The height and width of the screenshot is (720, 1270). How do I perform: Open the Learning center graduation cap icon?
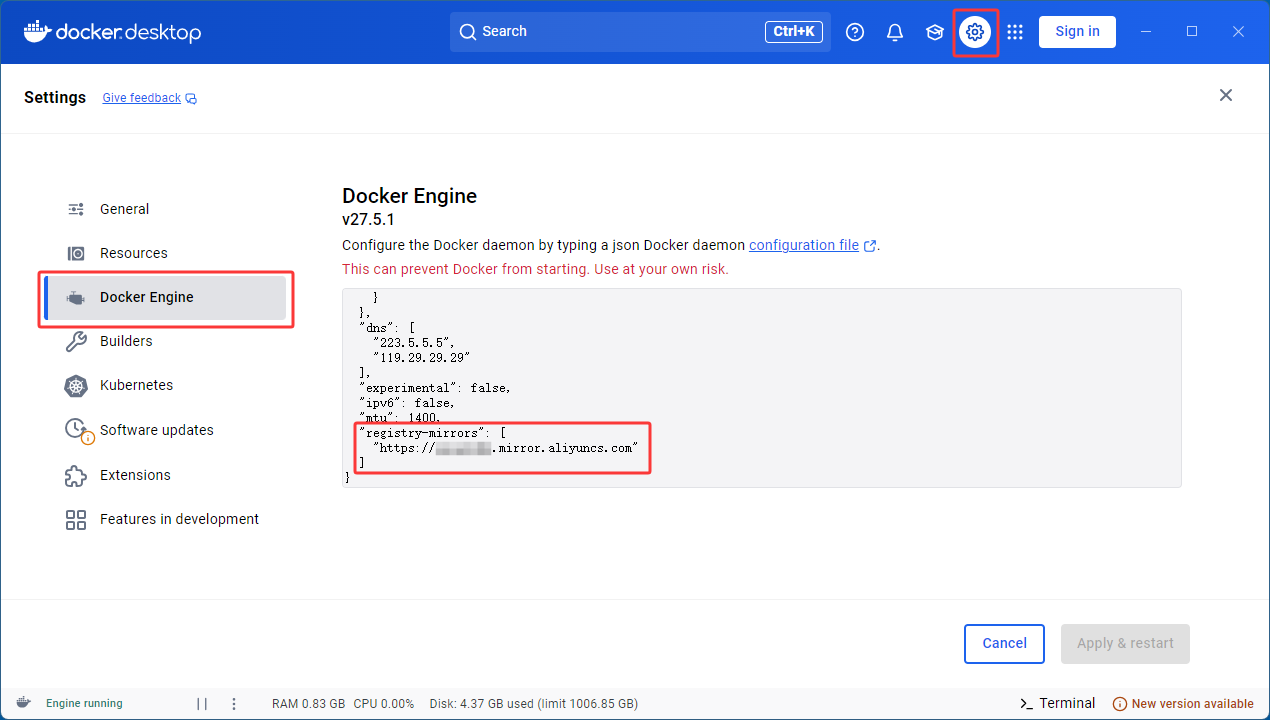coord(935,32)
